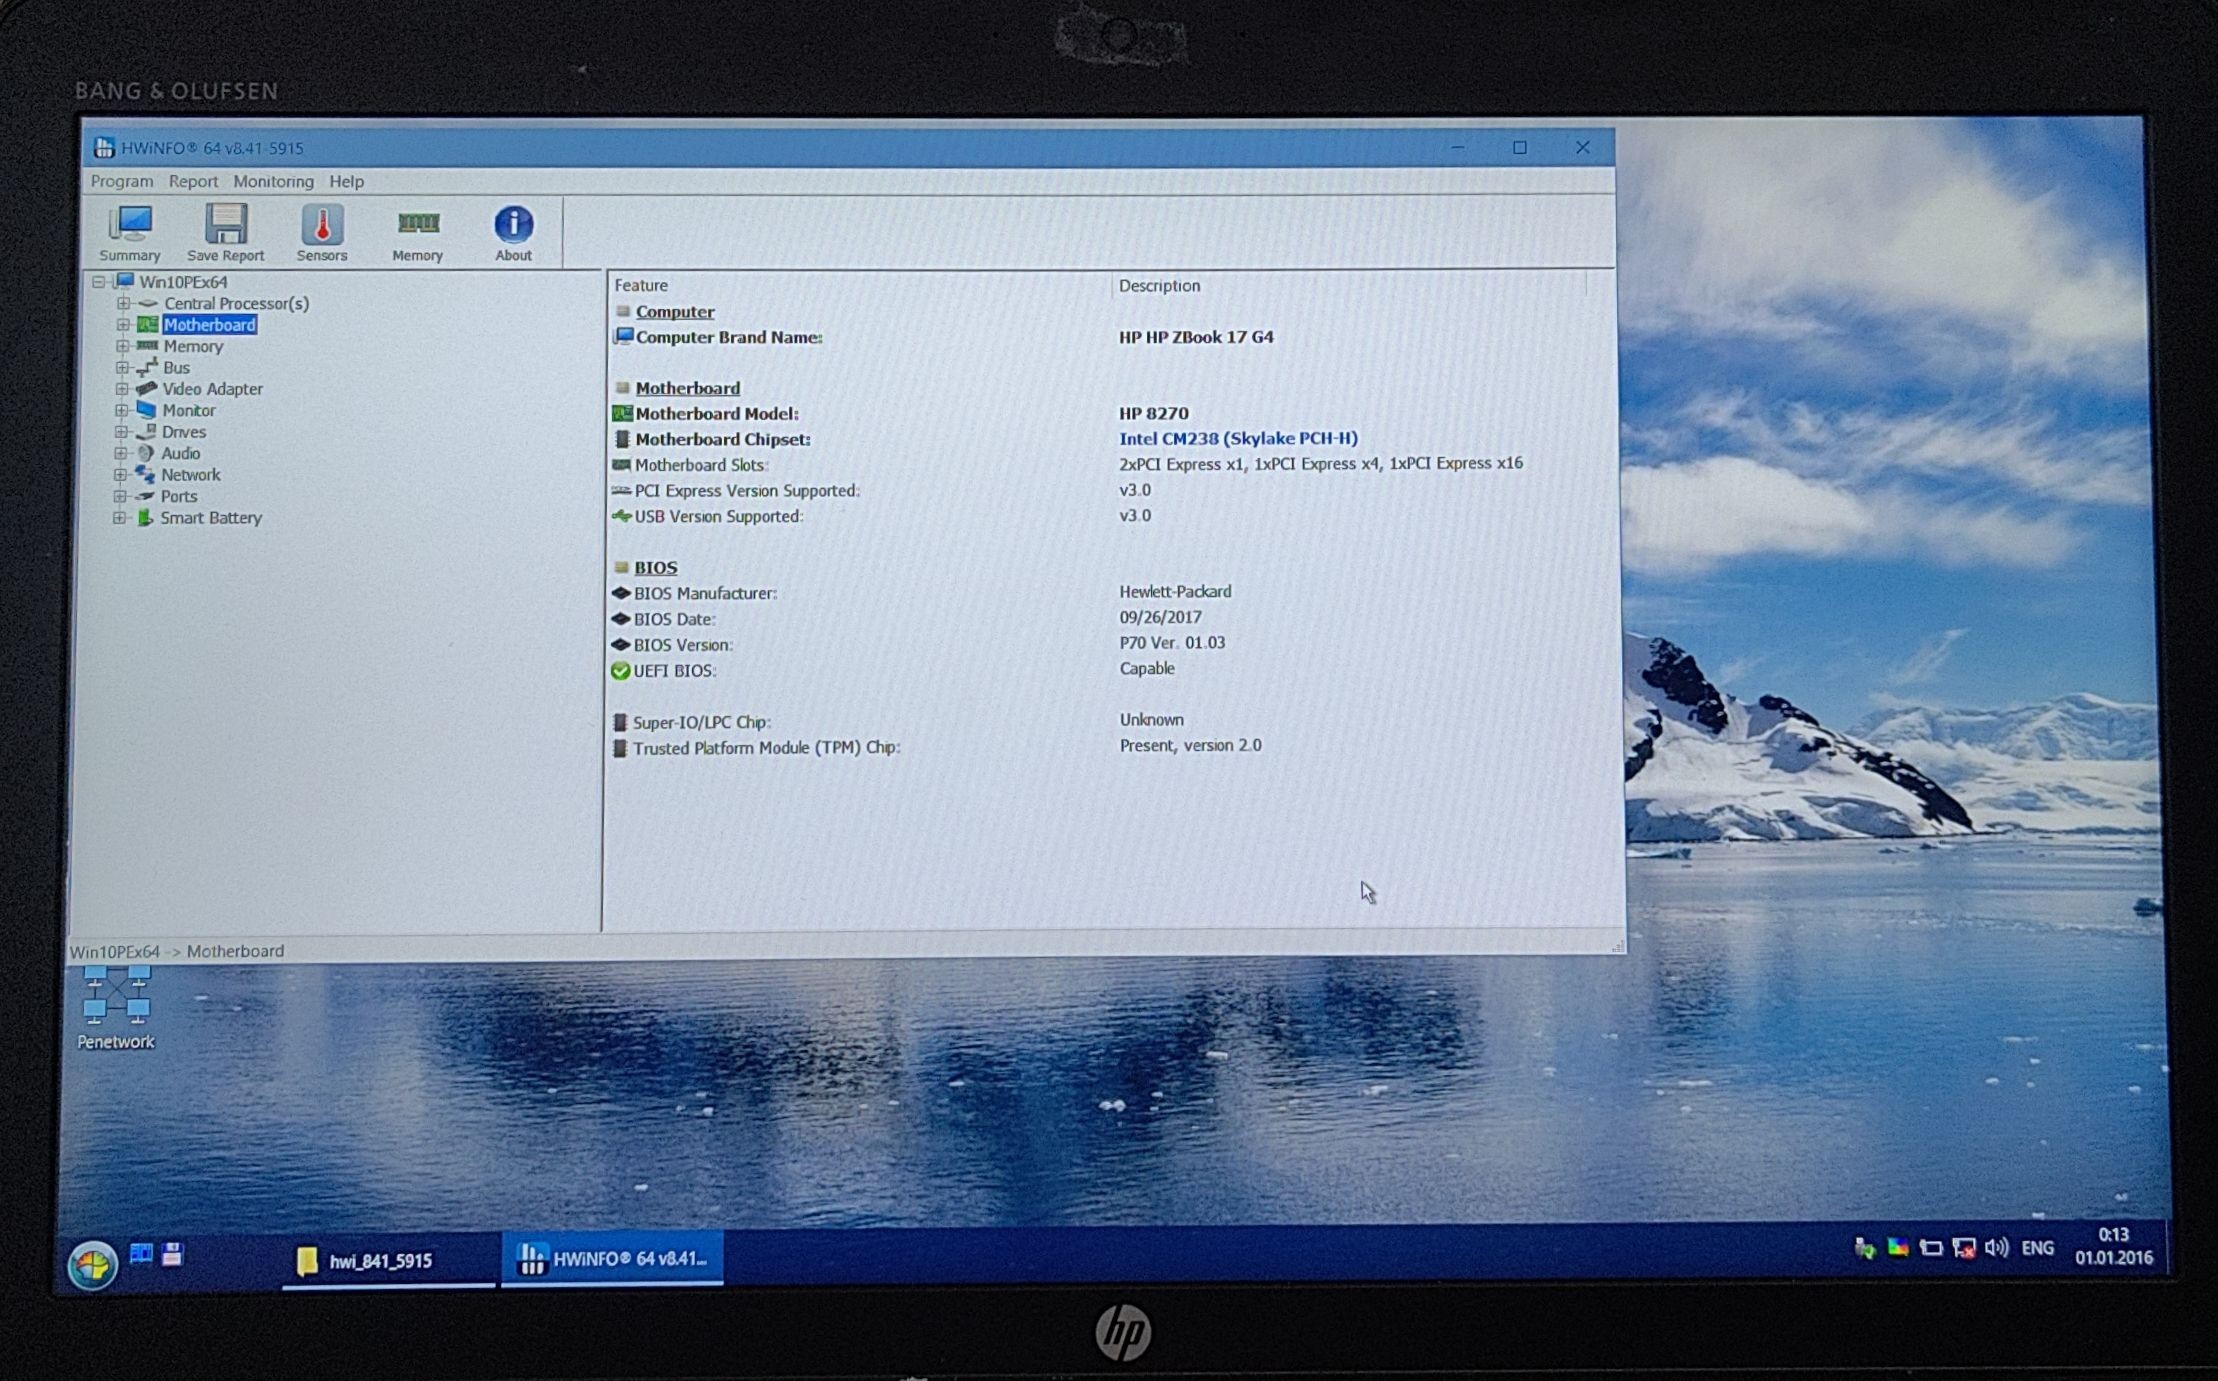This screenshot has width=2218, height=1381.
Task: Expand the Ports tree node
Action: [120, 496]
